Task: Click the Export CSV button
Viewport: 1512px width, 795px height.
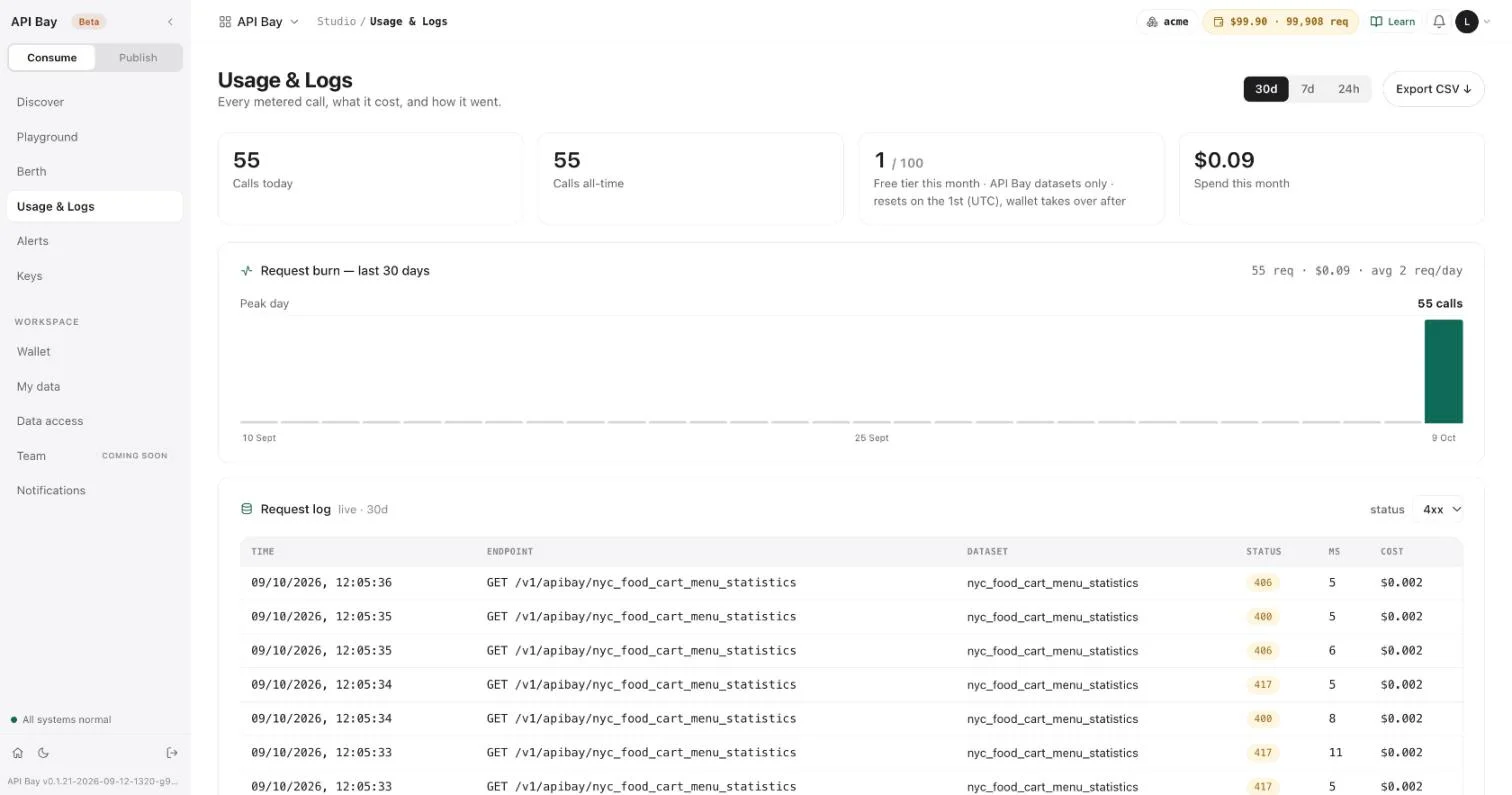Action: (x=1433, y=89)
